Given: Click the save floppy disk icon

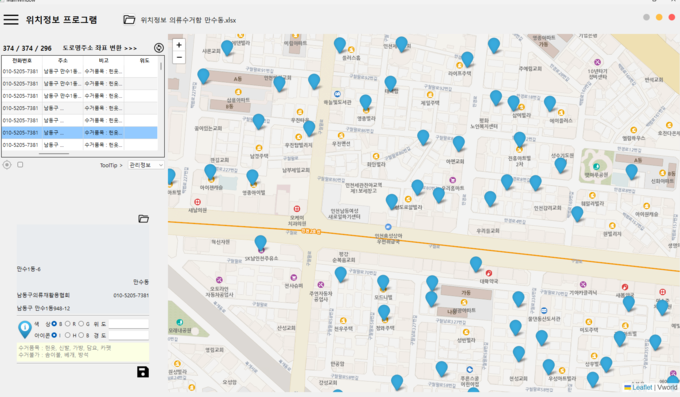Looking at the screenshot, I should tap(143, 372).
